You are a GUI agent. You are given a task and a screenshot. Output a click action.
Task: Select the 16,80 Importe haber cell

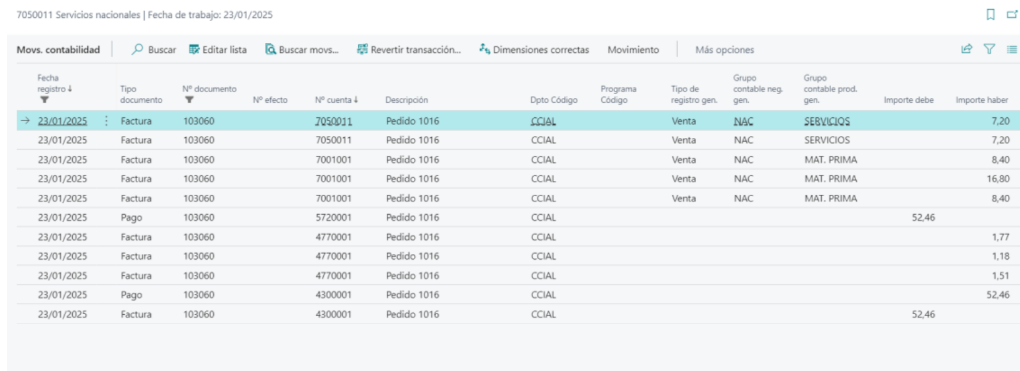999,178
